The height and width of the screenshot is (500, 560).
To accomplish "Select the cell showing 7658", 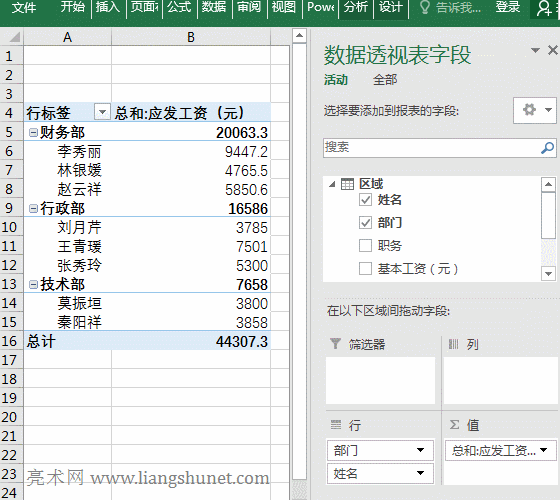I will [x=191, y=285].
